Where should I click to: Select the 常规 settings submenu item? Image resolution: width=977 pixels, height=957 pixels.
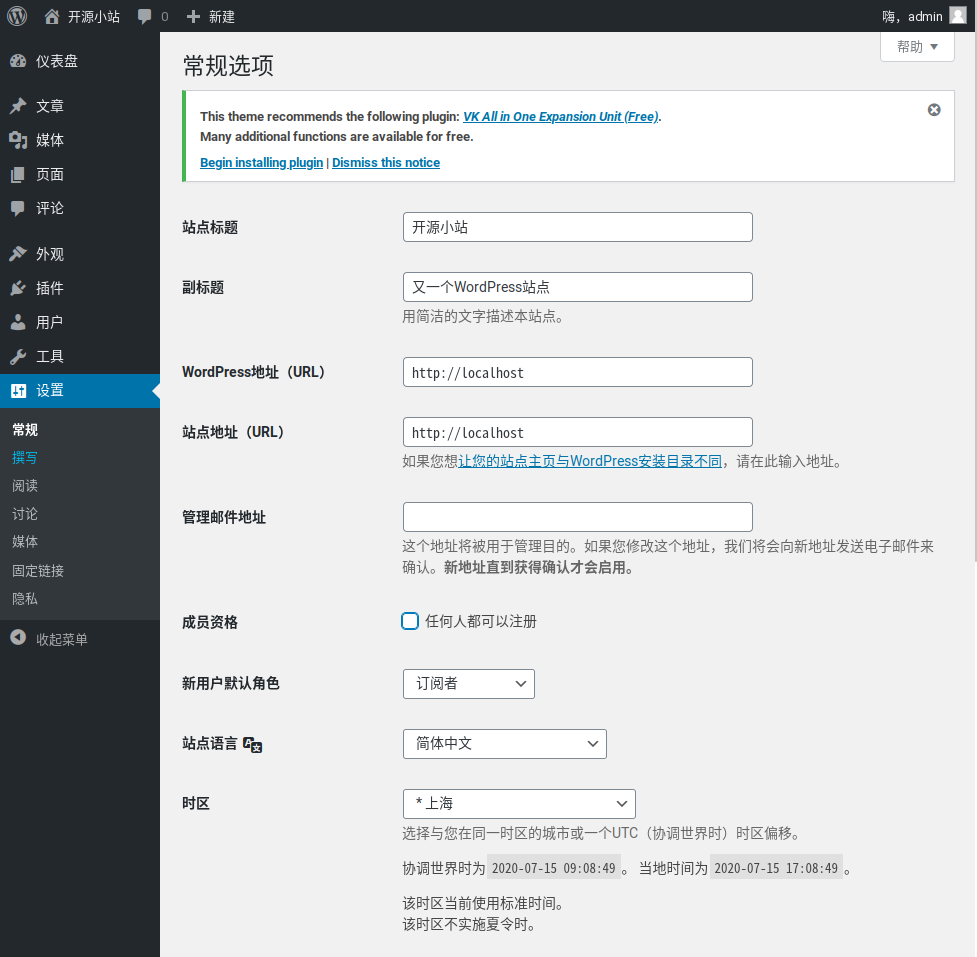tap(25, 430)
